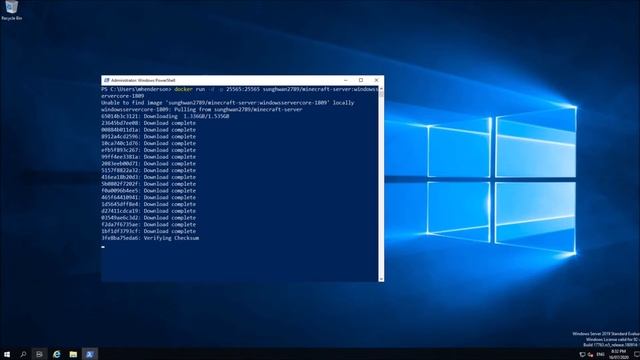
Task: Select the PowerShell taskbar button
Action: (90, 354)
